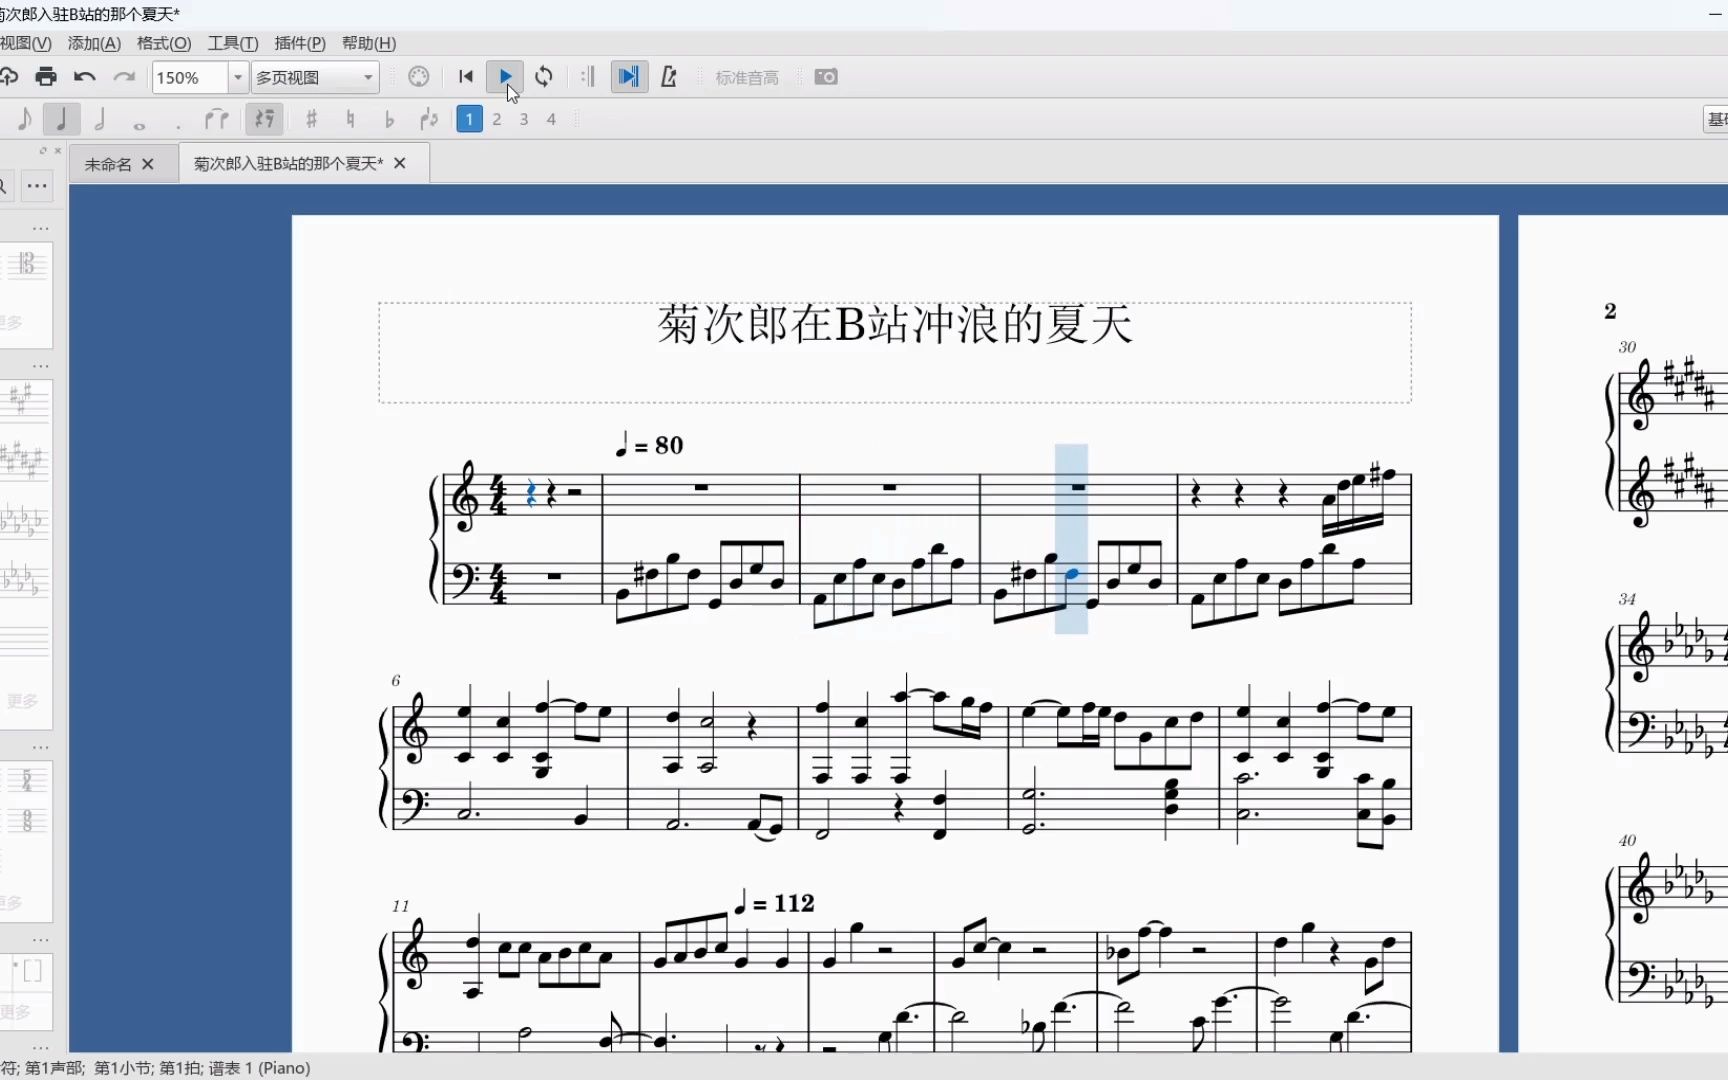Click measure number 34 on the second page
1728x1080 pixels.
pyautogui.click(x=1627, y=599)
